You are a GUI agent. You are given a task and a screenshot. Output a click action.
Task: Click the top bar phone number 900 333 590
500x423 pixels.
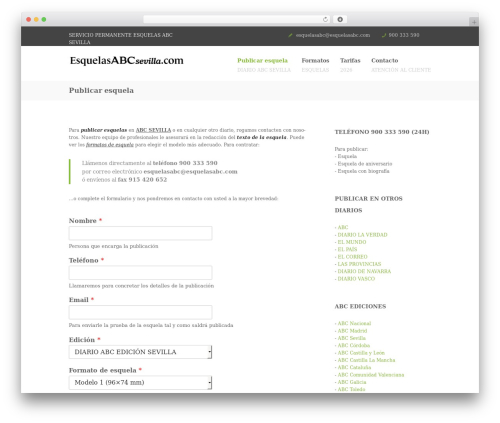[x=404, y=35]
